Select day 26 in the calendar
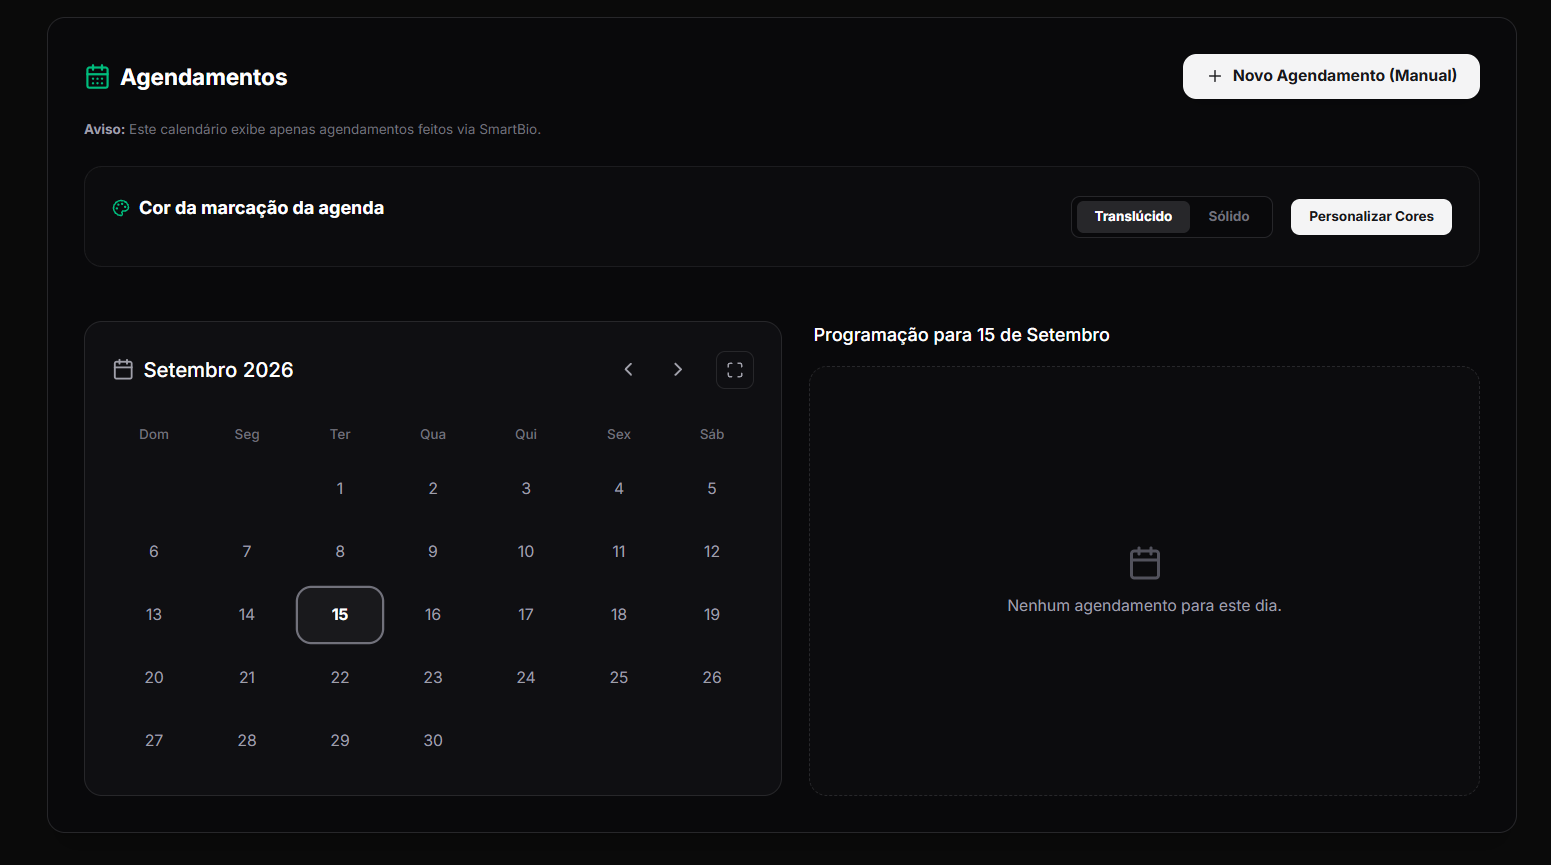Image resolution: width=1551 pixels, height=865 pixels. 712,678
